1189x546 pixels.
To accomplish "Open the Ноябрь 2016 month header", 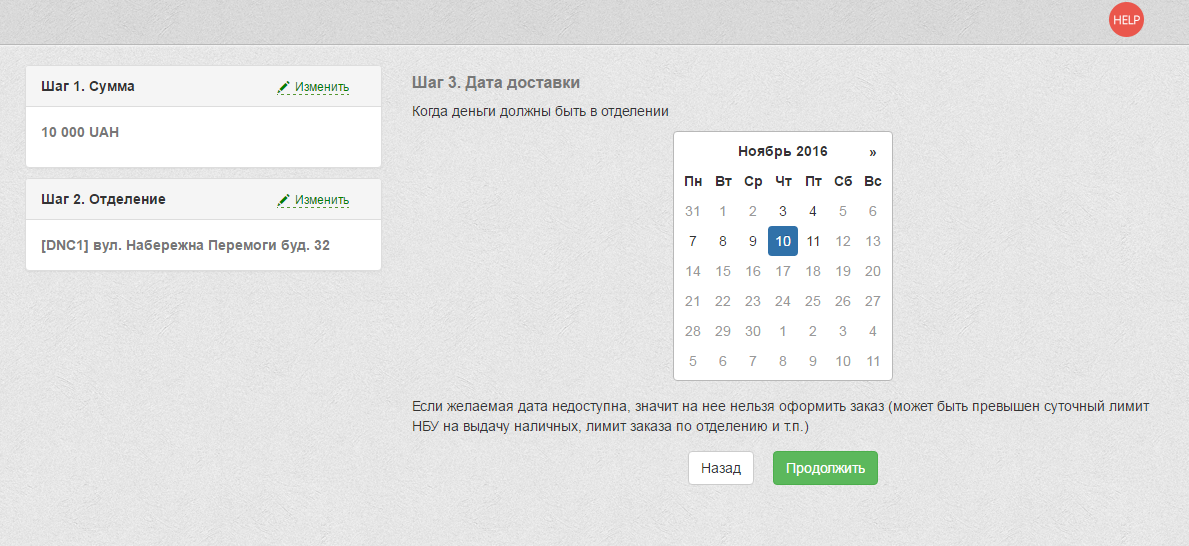I will tap(782, 152).
